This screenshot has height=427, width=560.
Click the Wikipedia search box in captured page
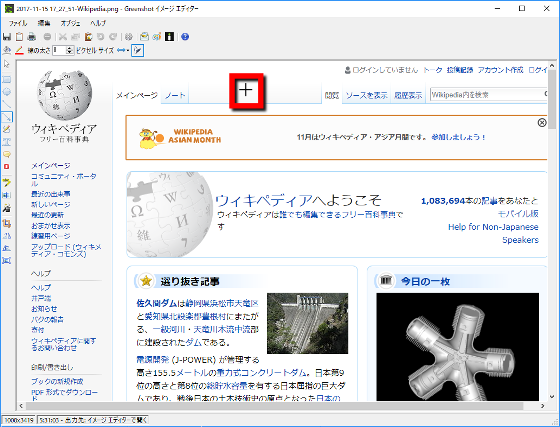(489, 95)
